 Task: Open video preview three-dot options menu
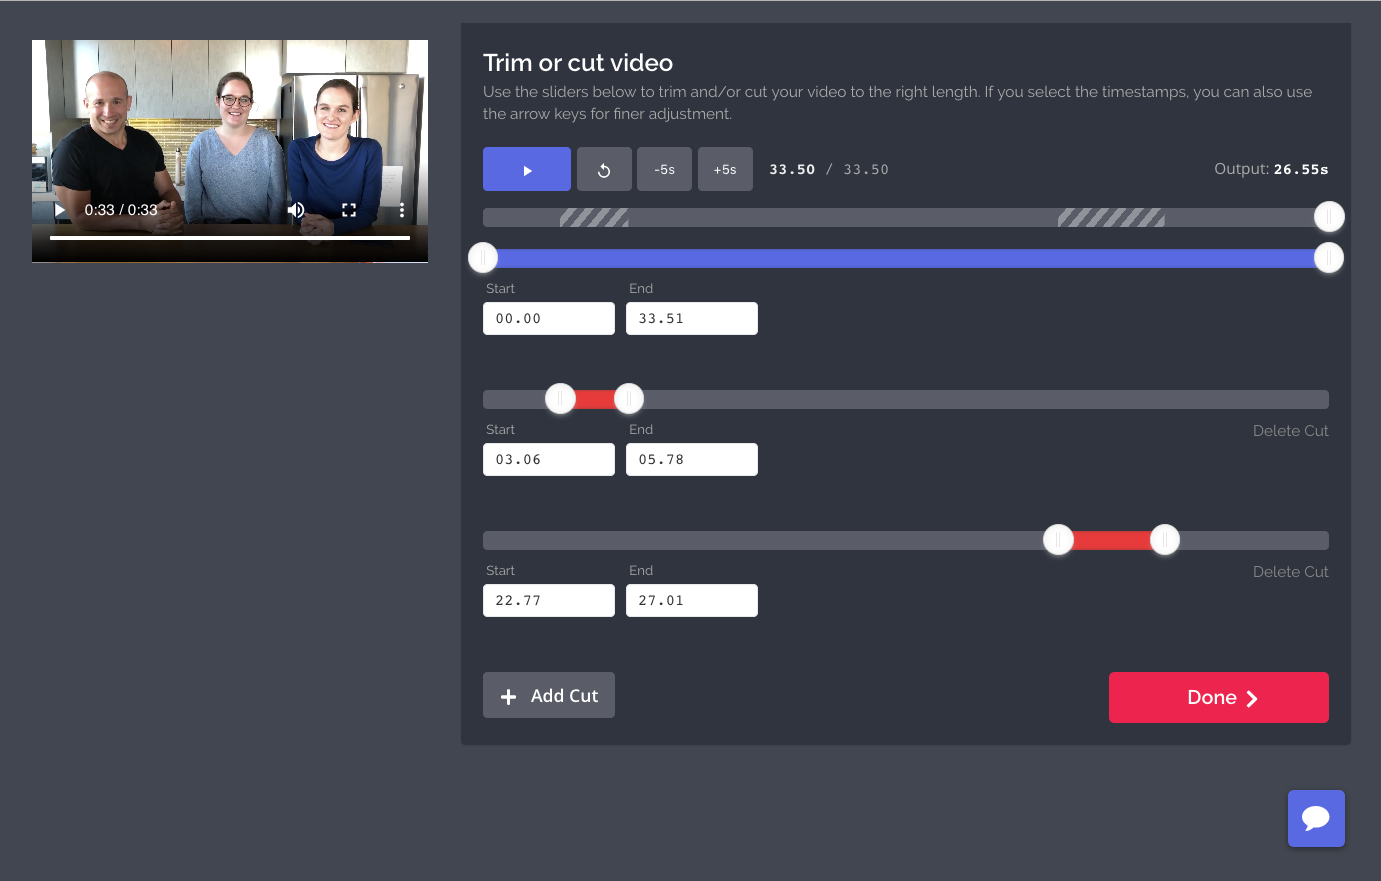(x=402, y=210)
